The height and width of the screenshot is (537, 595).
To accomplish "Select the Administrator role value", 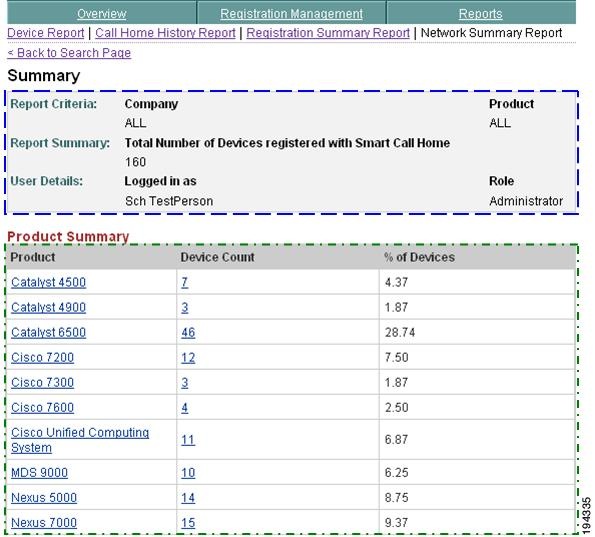I will coord(526,201).
